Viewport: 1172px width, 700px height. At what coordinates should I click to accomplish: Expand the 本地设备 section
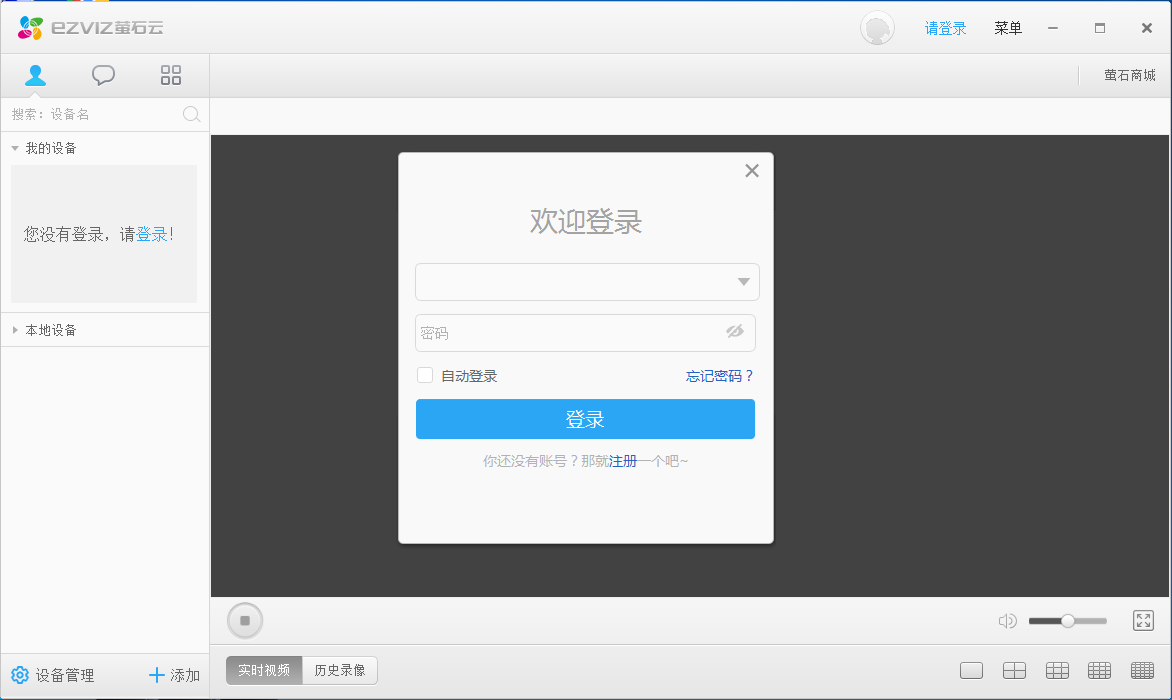pos(15,330)
